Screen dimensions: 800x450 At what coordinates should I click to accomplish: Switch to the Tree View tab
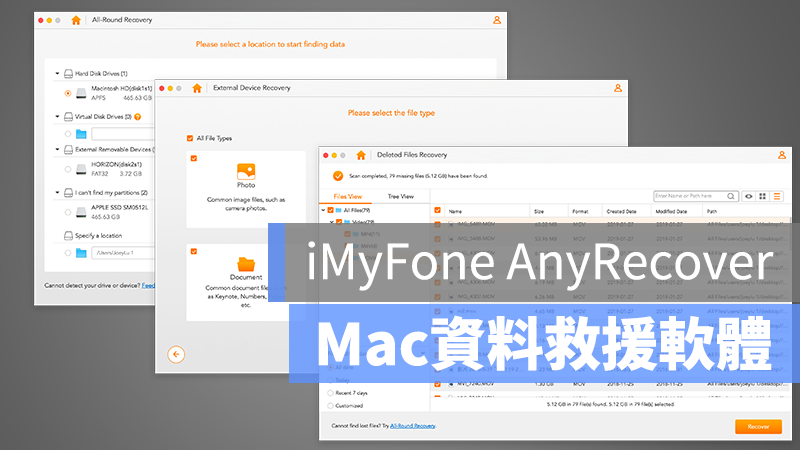(401, 196)
